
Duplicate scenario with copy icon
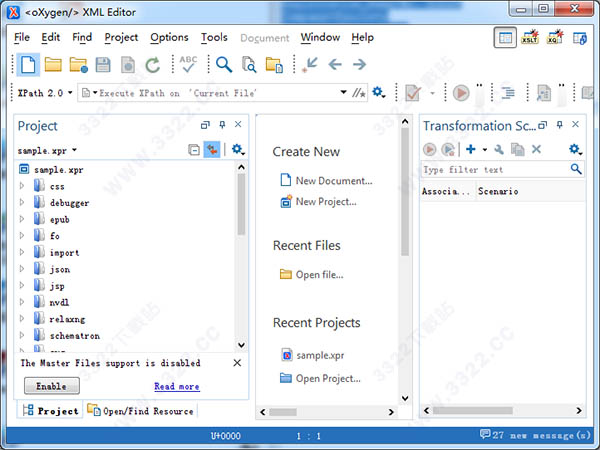point(518,149)
